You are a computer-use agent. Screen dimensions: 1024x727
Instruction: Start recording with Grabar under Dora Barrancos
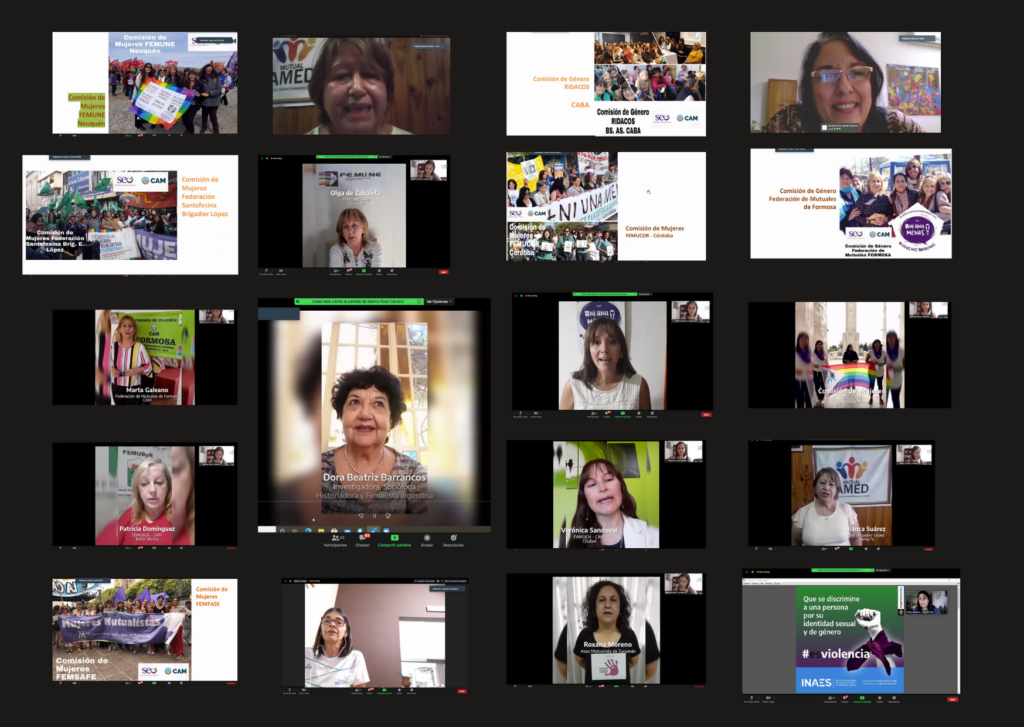pos(427,539)
